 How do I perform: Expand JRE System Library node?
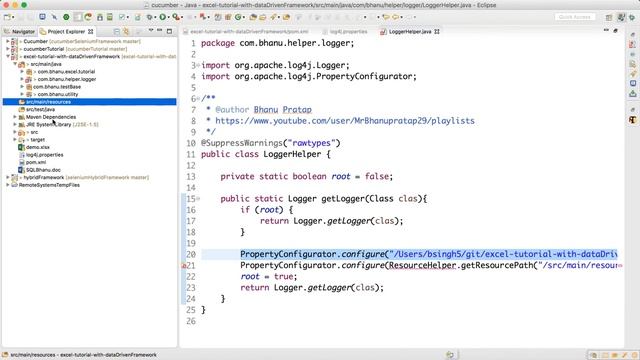(15, 124)
